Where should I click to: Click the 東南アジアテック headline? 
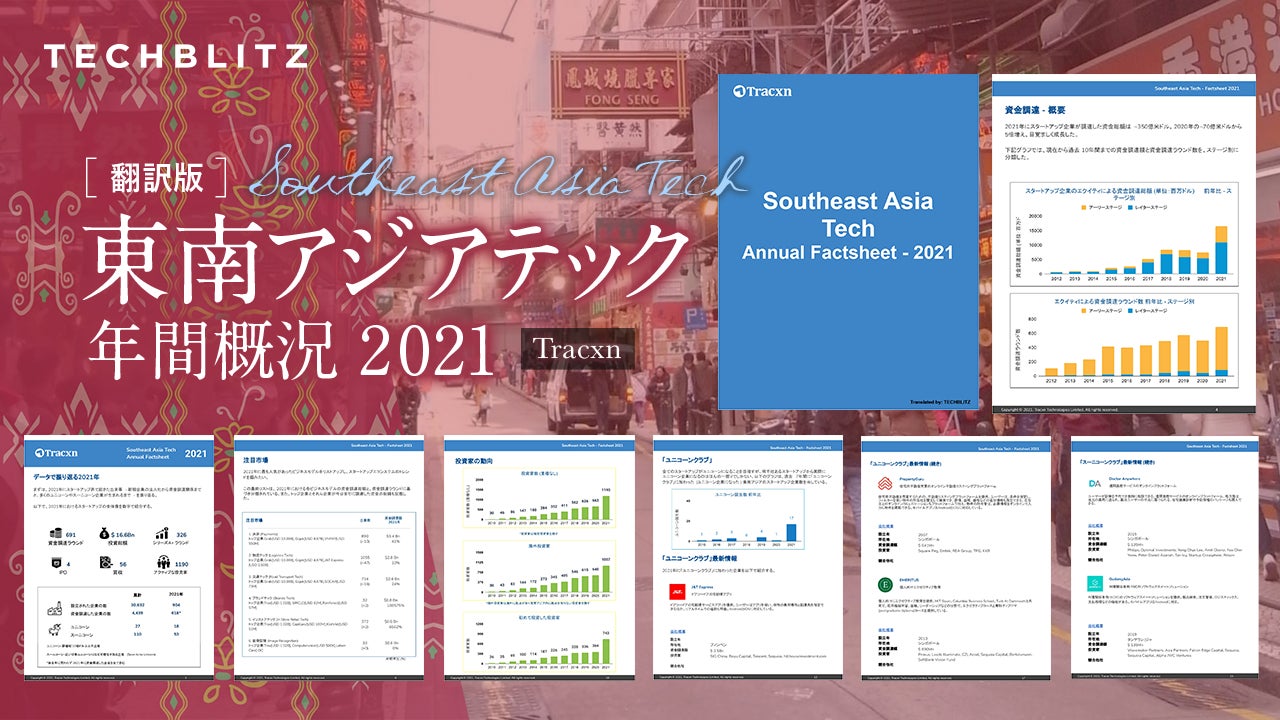pyautogui.click(x=387, y=265)
